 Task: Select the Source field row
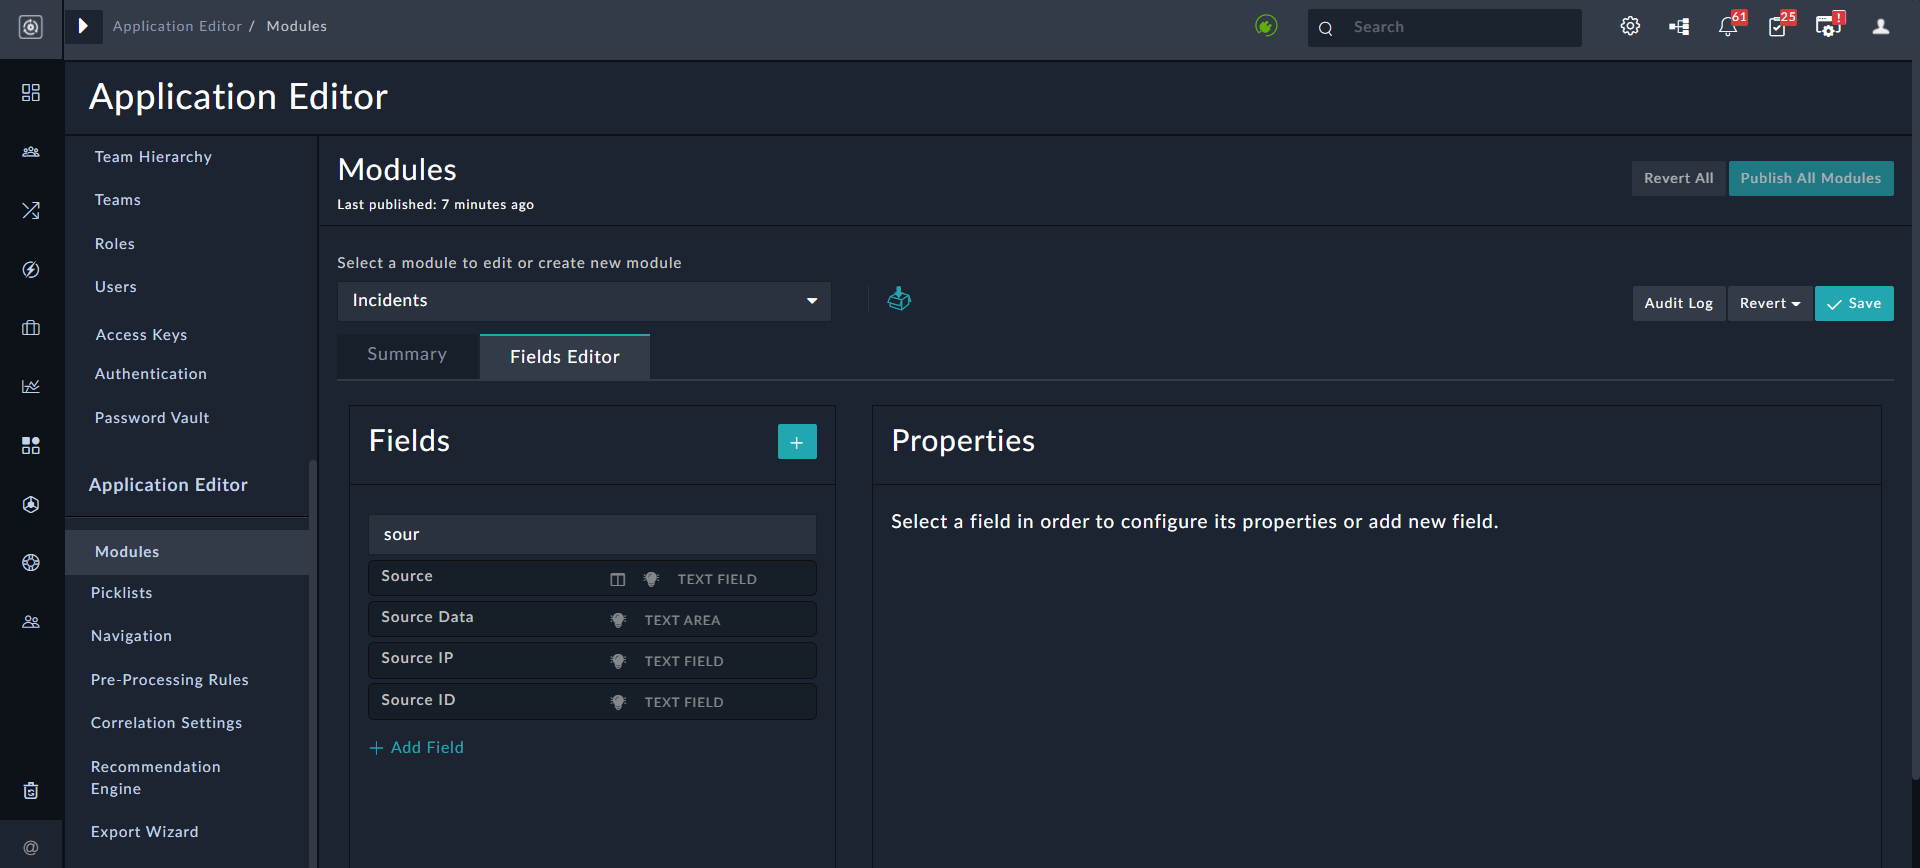point(592,578)
